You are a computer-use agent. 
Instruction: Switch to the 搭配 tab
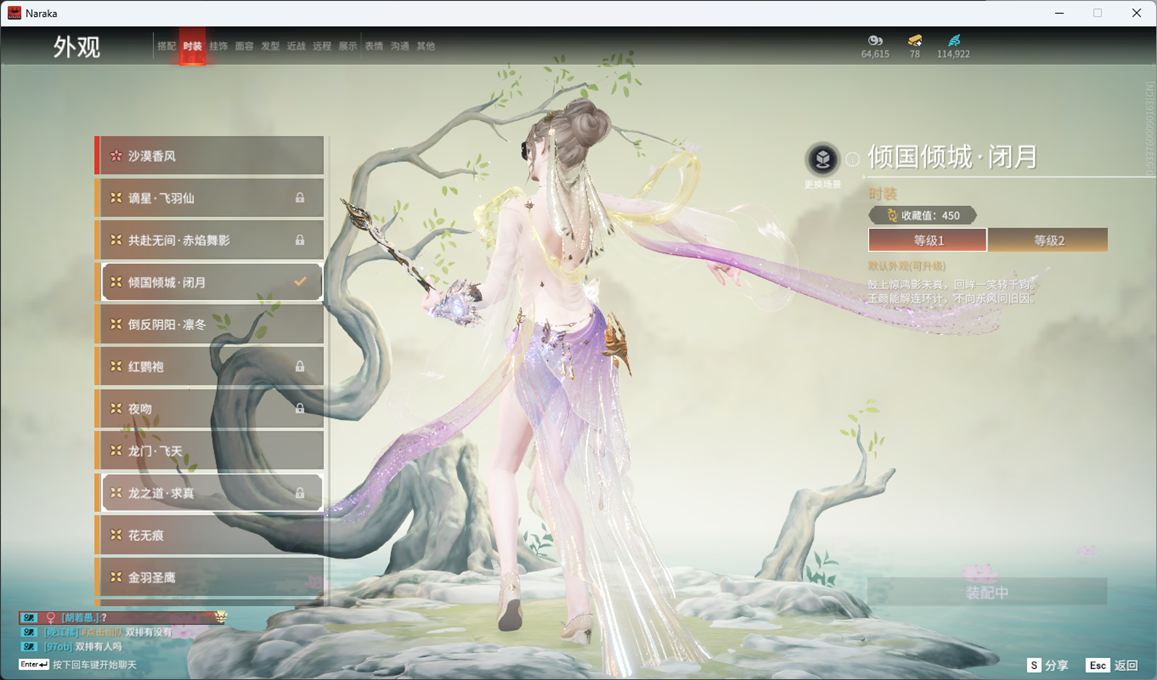[x=167, y=46]
